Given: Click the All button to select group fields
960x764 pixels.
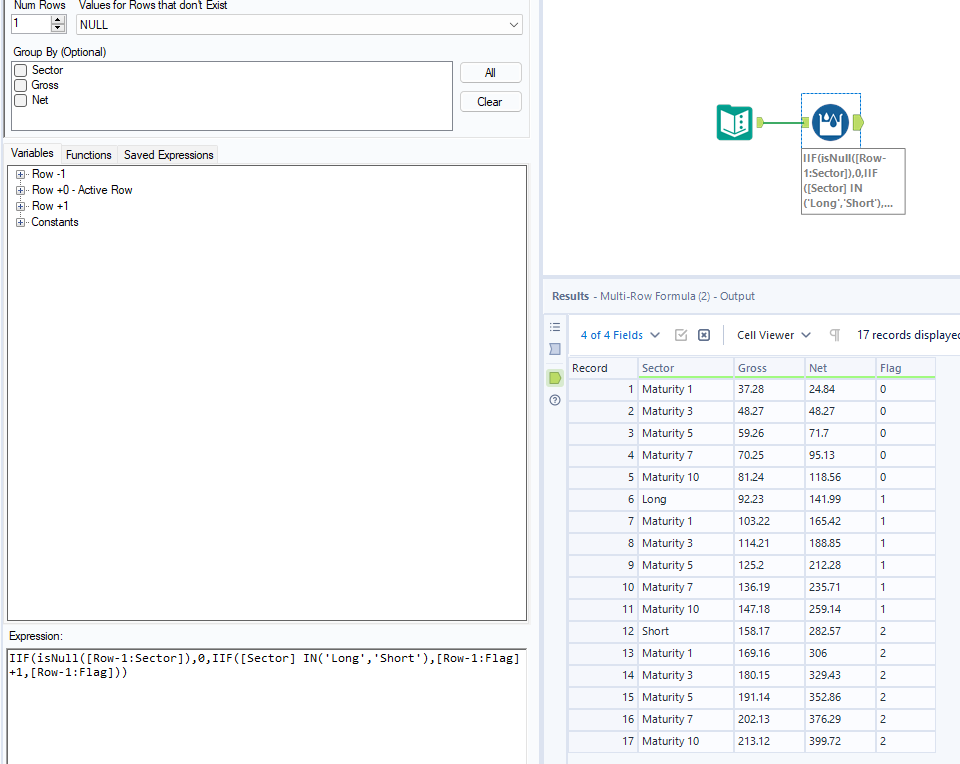Looking at the screenshot, I should (x=490, y=72).
